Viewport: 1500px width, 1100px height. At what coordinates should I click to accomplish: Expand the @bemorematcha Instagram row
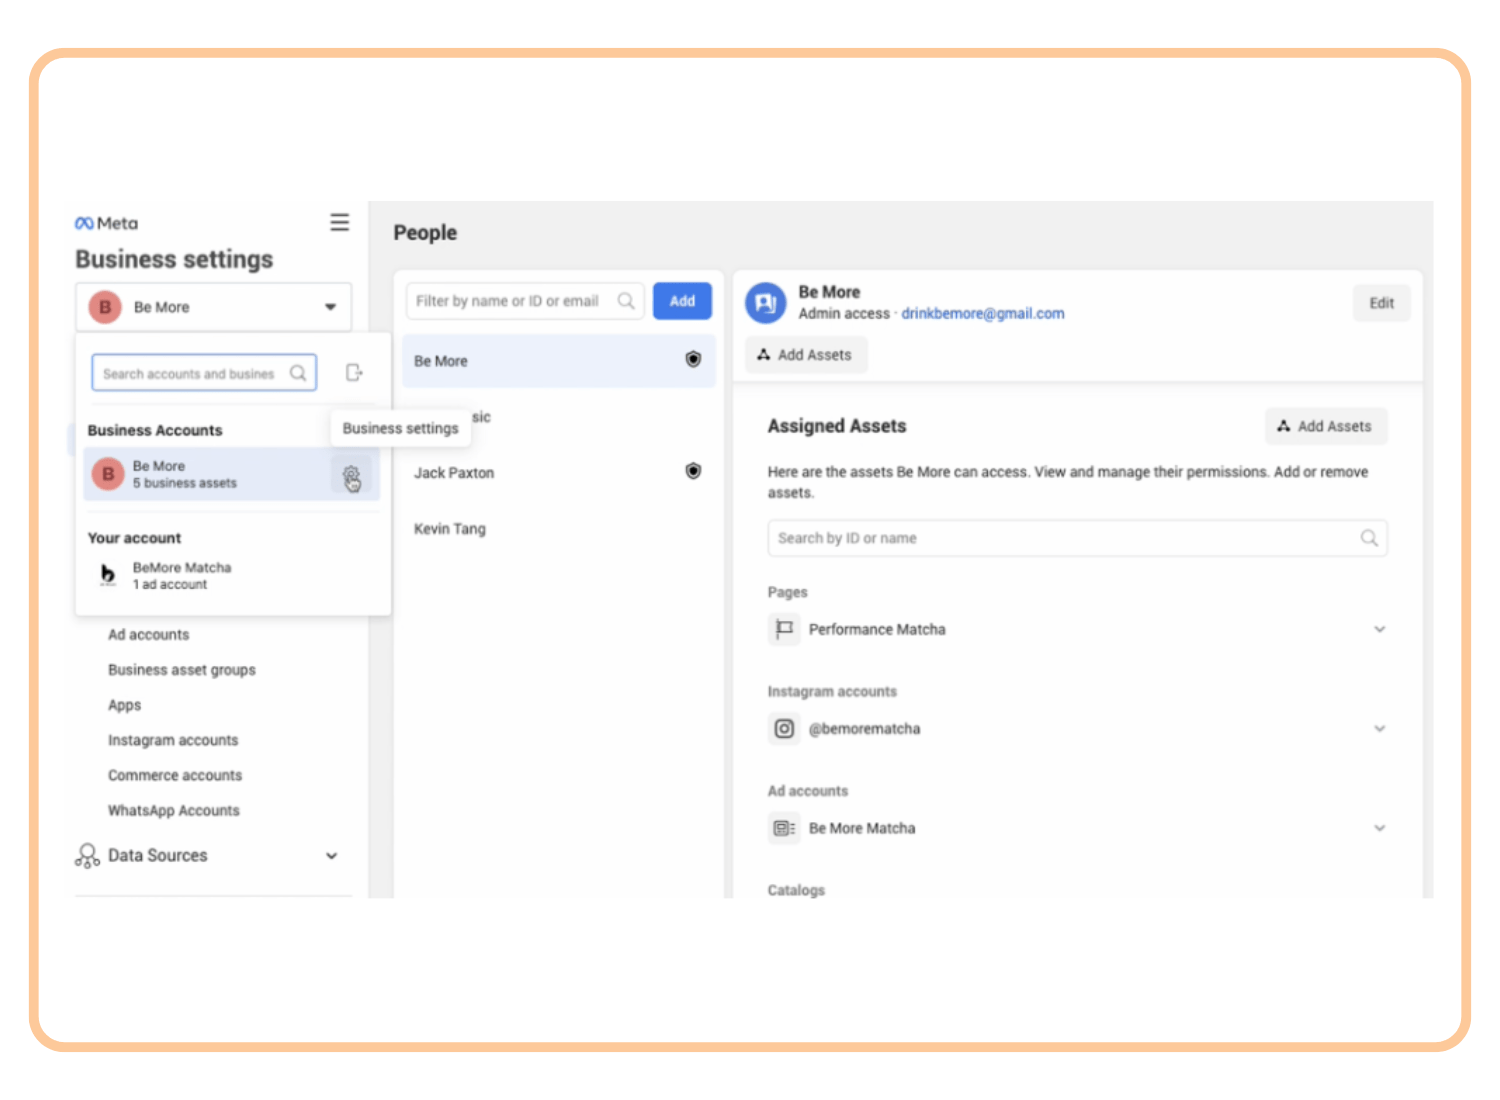pyautogui.click(x=1380, y=728)
